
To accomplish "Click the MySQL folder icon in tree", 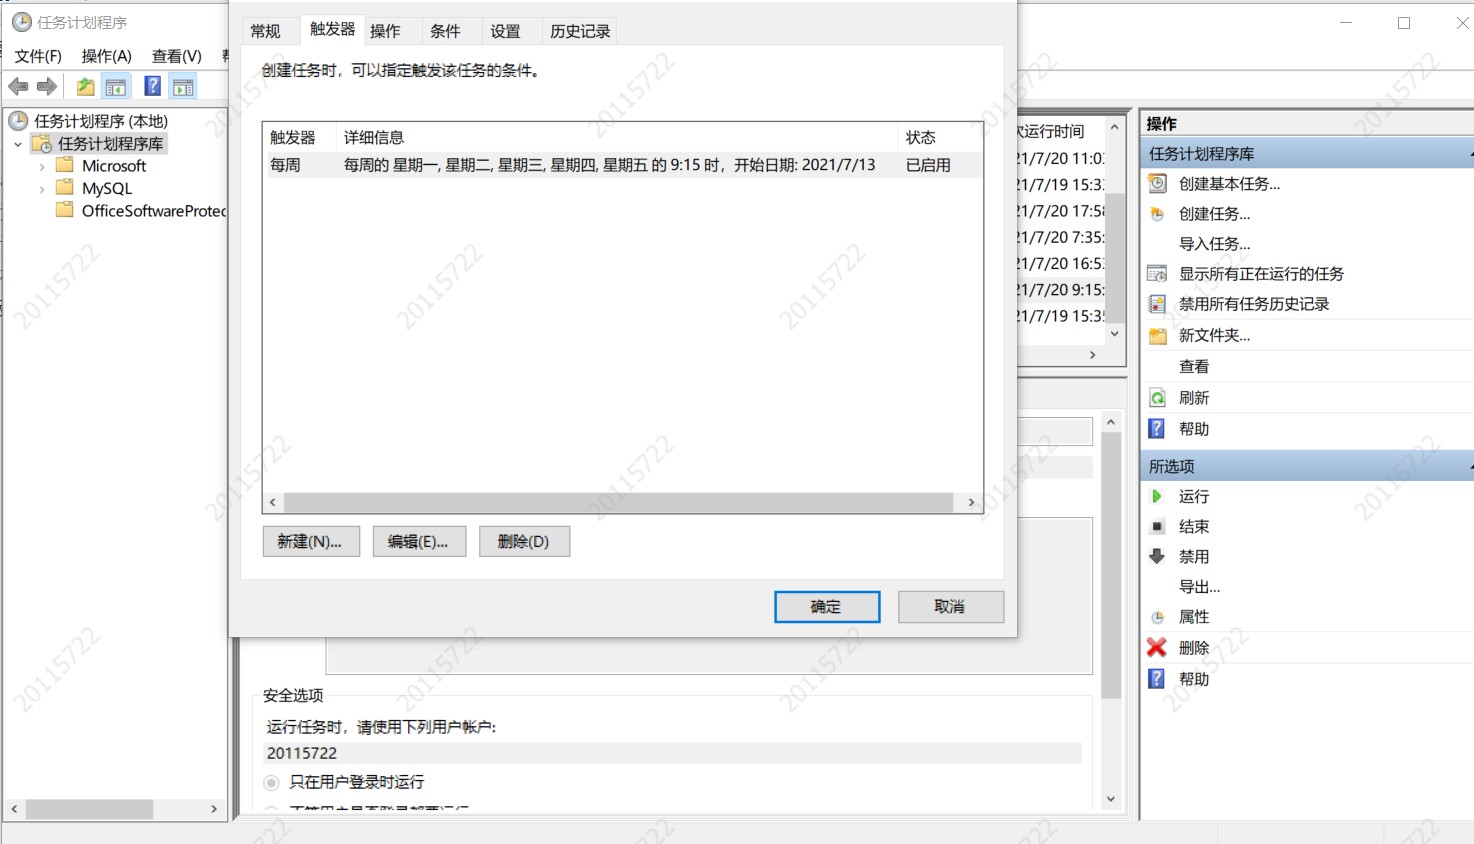I will click(65, 187).
